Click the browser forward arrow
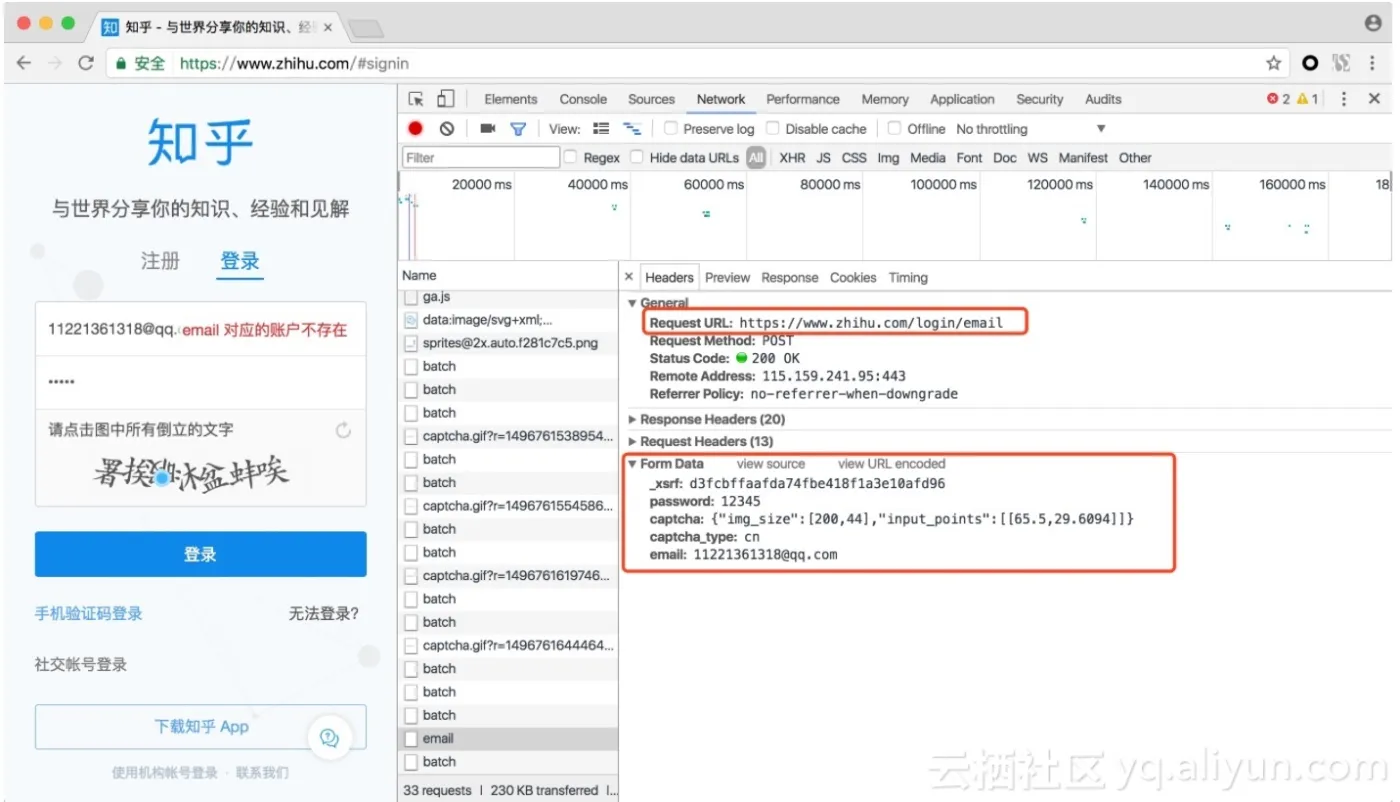Image resolution: width=1400 pixels, height=802 pixels. (x=55, y=63)
